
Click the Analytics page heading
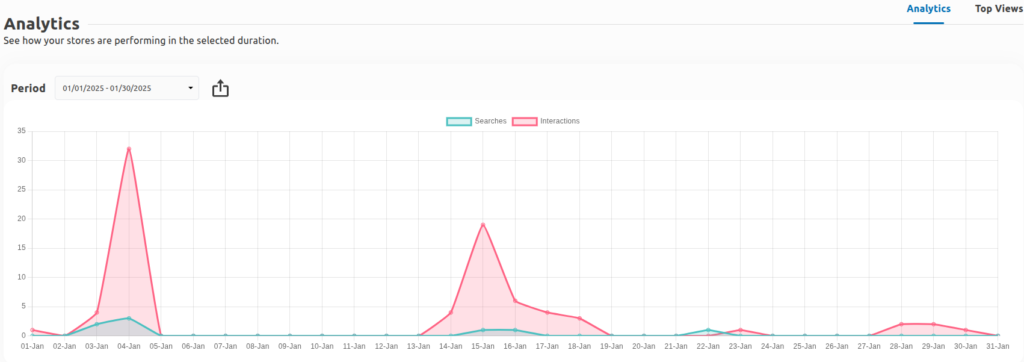[x=42, y=24]
